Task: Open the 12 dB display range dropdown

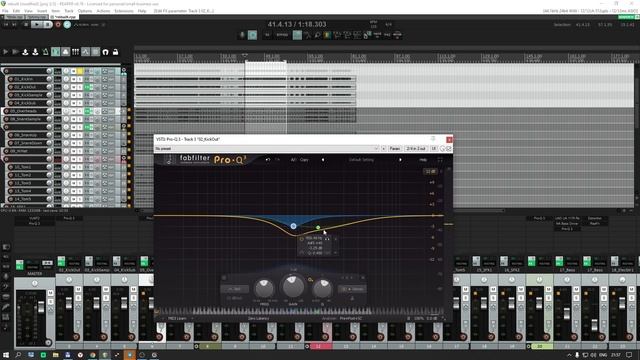Action: pyautogui.click(x=430, y=171)
